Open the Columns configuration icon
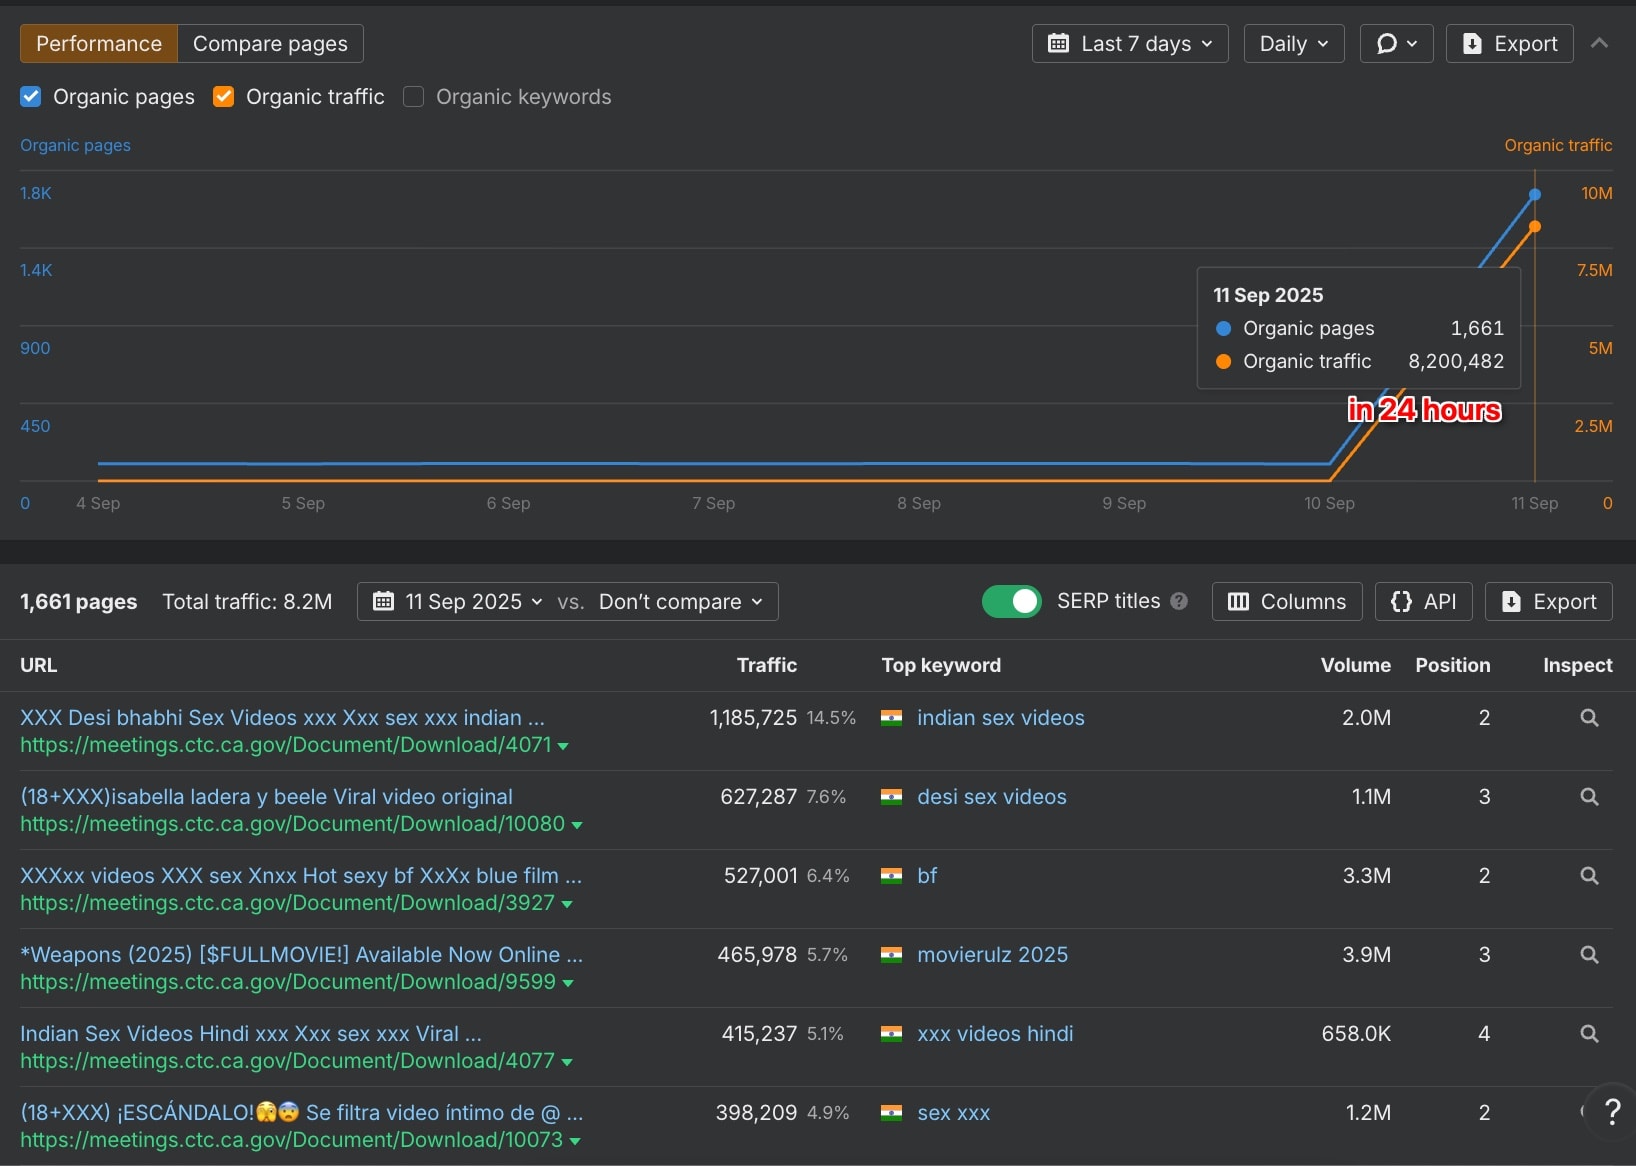 pyautogui.click(x=1240, y=601)
